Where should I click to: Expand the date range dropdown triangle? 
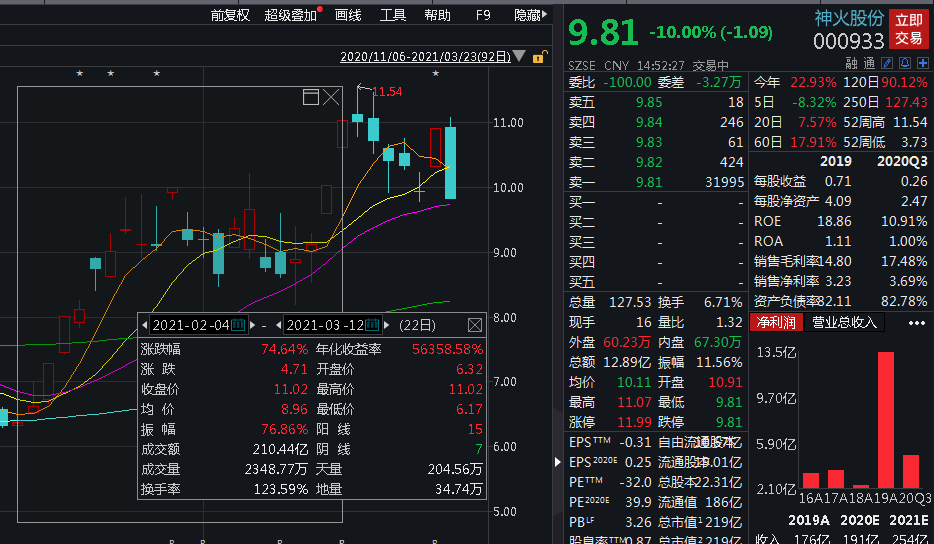pos(519,57)
